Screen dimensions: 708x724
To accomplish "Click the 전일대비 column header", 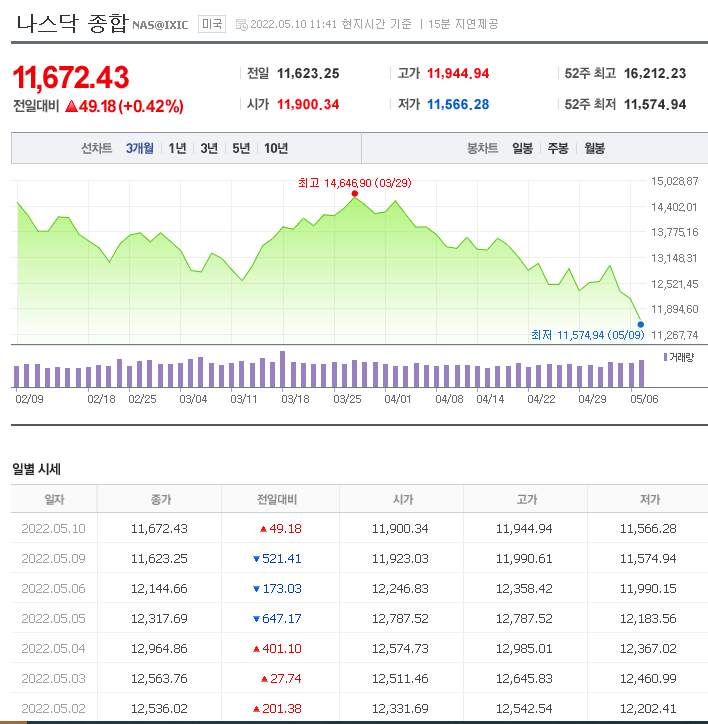I will (x=277, y=499).
